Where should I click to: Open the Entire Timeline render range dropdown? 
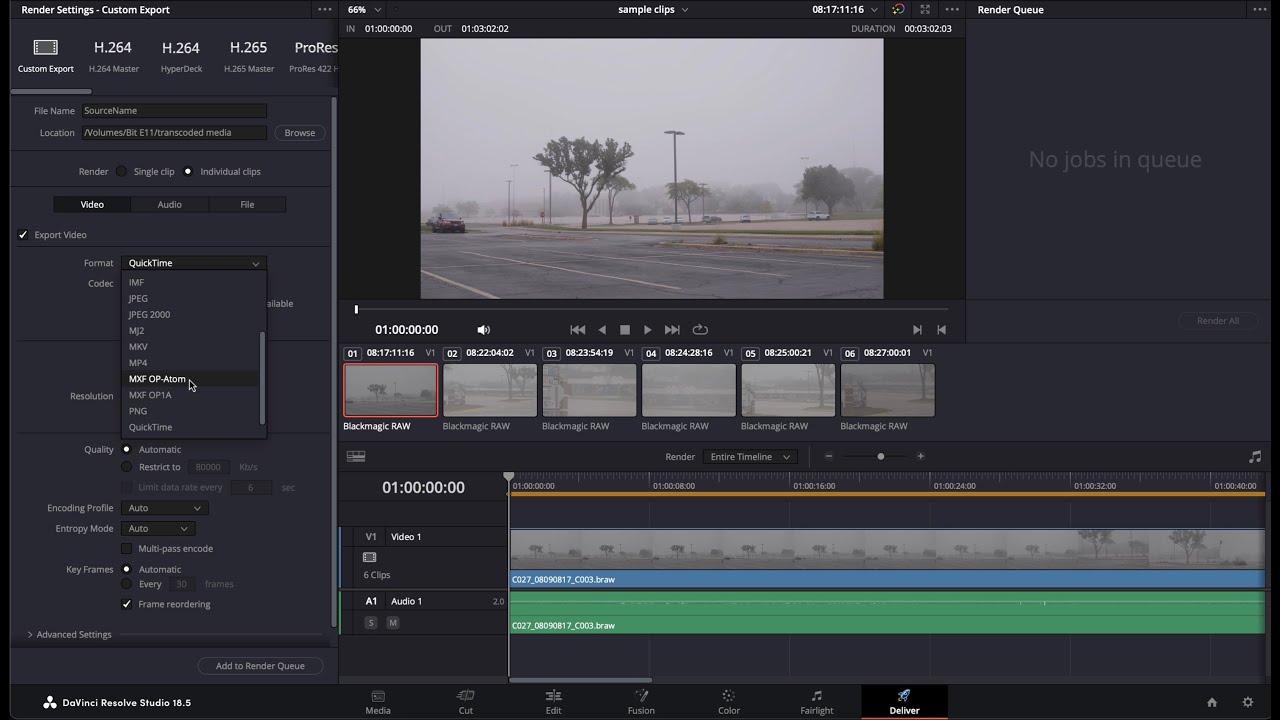[x=750, y=457]
